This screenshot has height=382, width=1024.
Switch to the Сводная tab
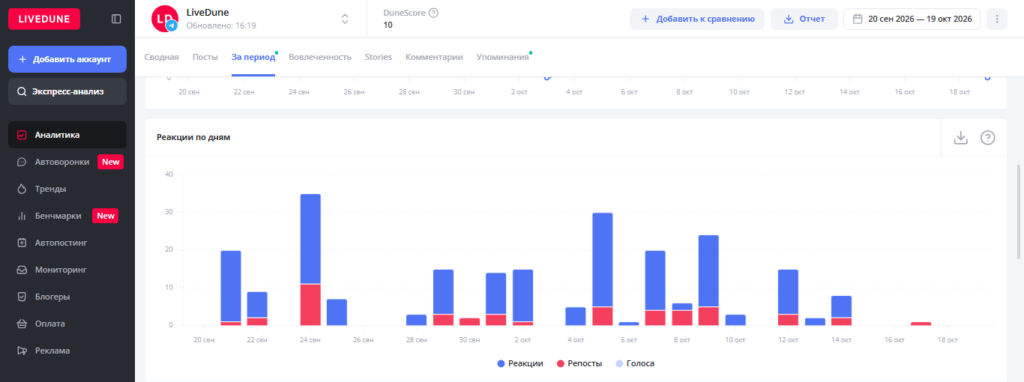pyautogui.click(x=161, y=57)
